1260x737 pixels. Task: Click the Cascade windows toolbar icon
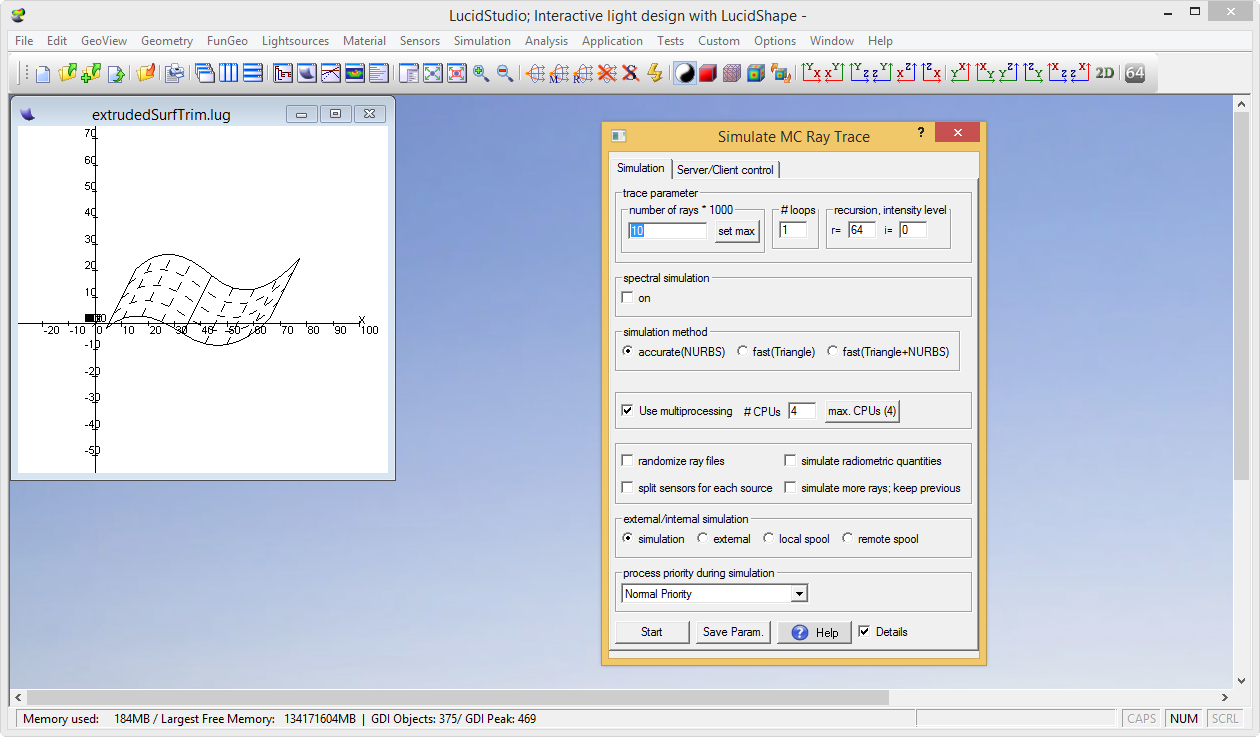205,73
